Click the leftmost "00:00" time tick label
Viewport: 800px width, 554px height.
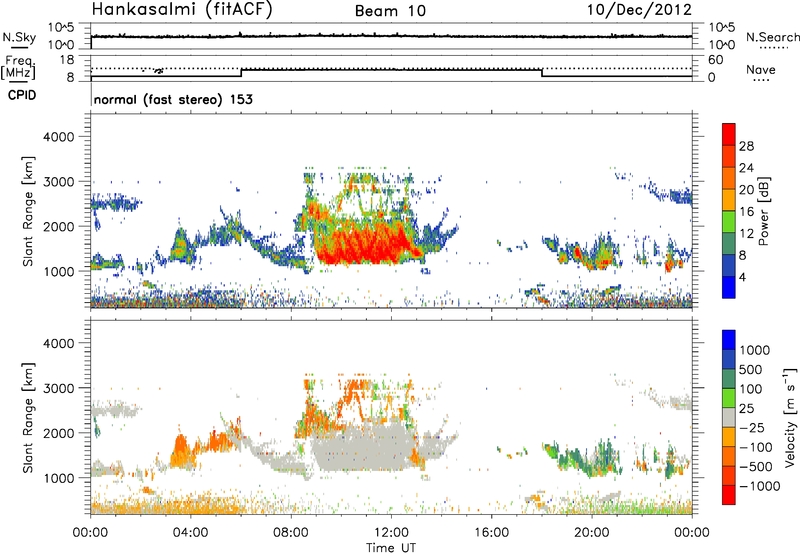pos(90,533)
